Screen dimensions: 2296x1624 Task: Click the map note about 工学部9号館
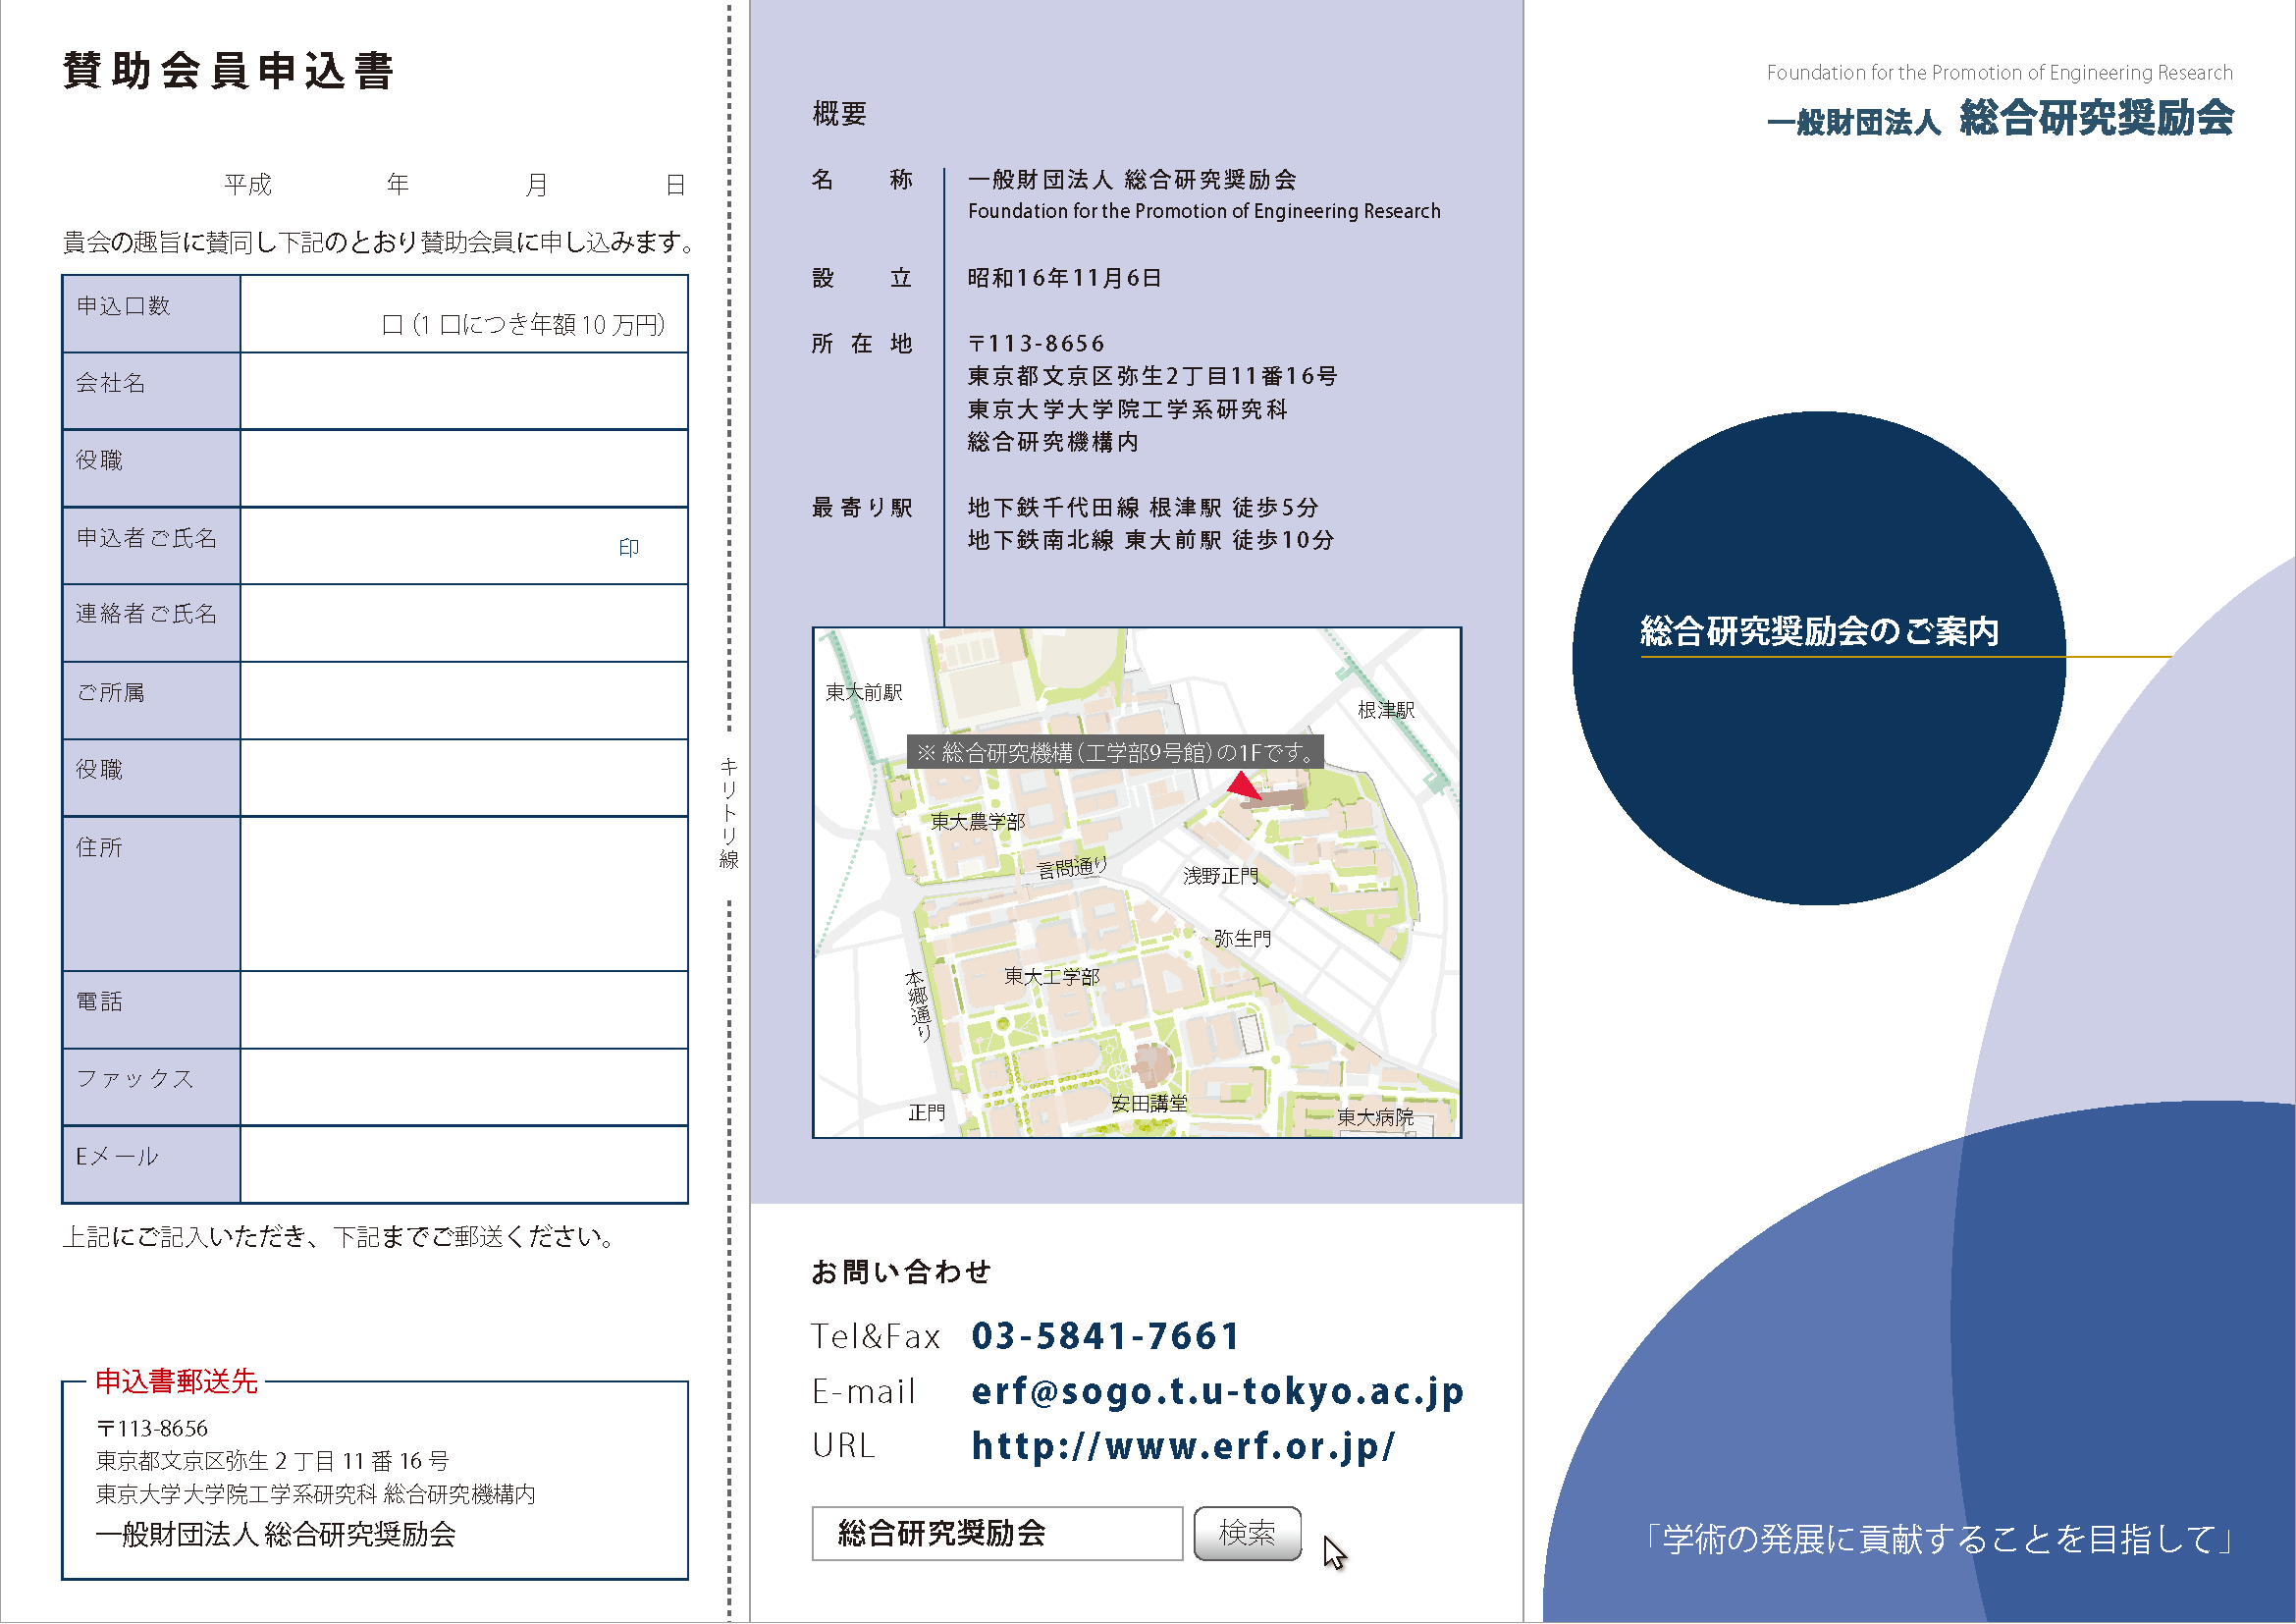point(1115,752)
